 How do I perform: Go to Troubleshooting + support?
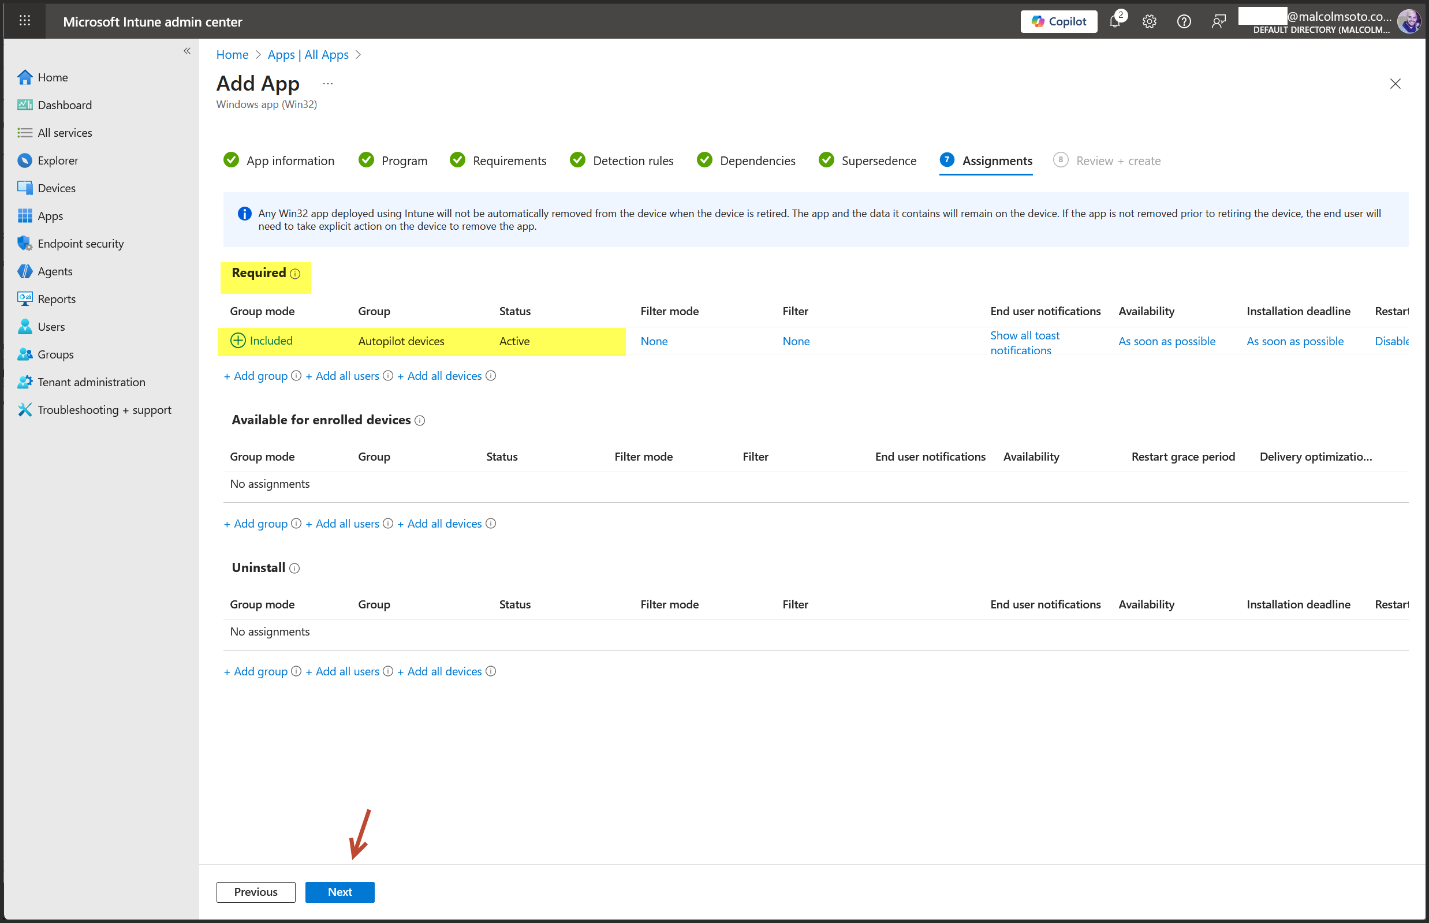pyautogui.click(x=104, y=410)
